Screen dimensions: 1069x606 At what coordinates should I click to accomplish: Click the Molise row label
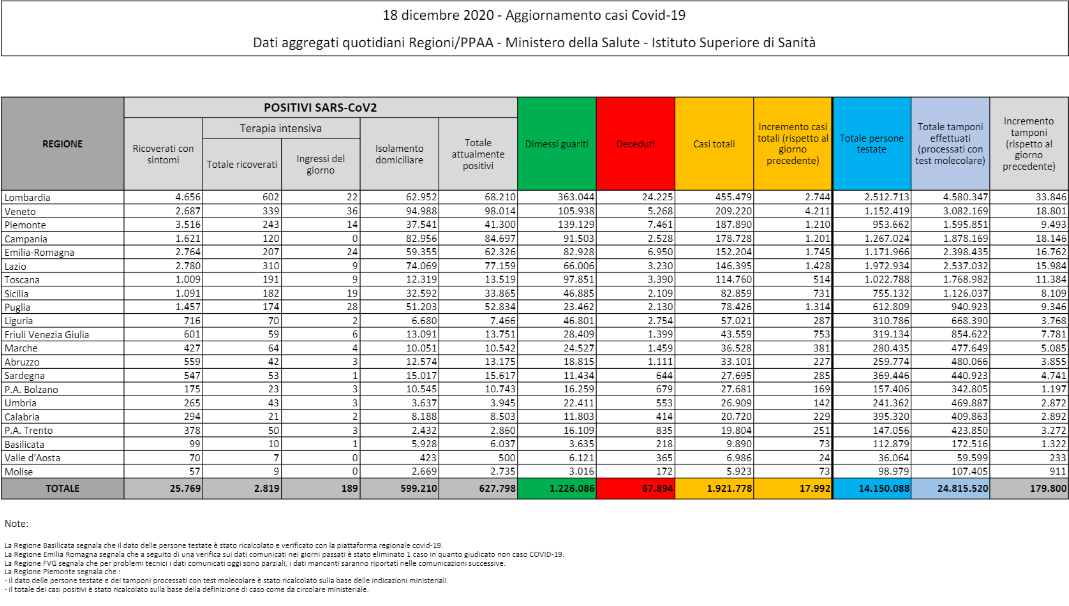[x=18, y=471]
